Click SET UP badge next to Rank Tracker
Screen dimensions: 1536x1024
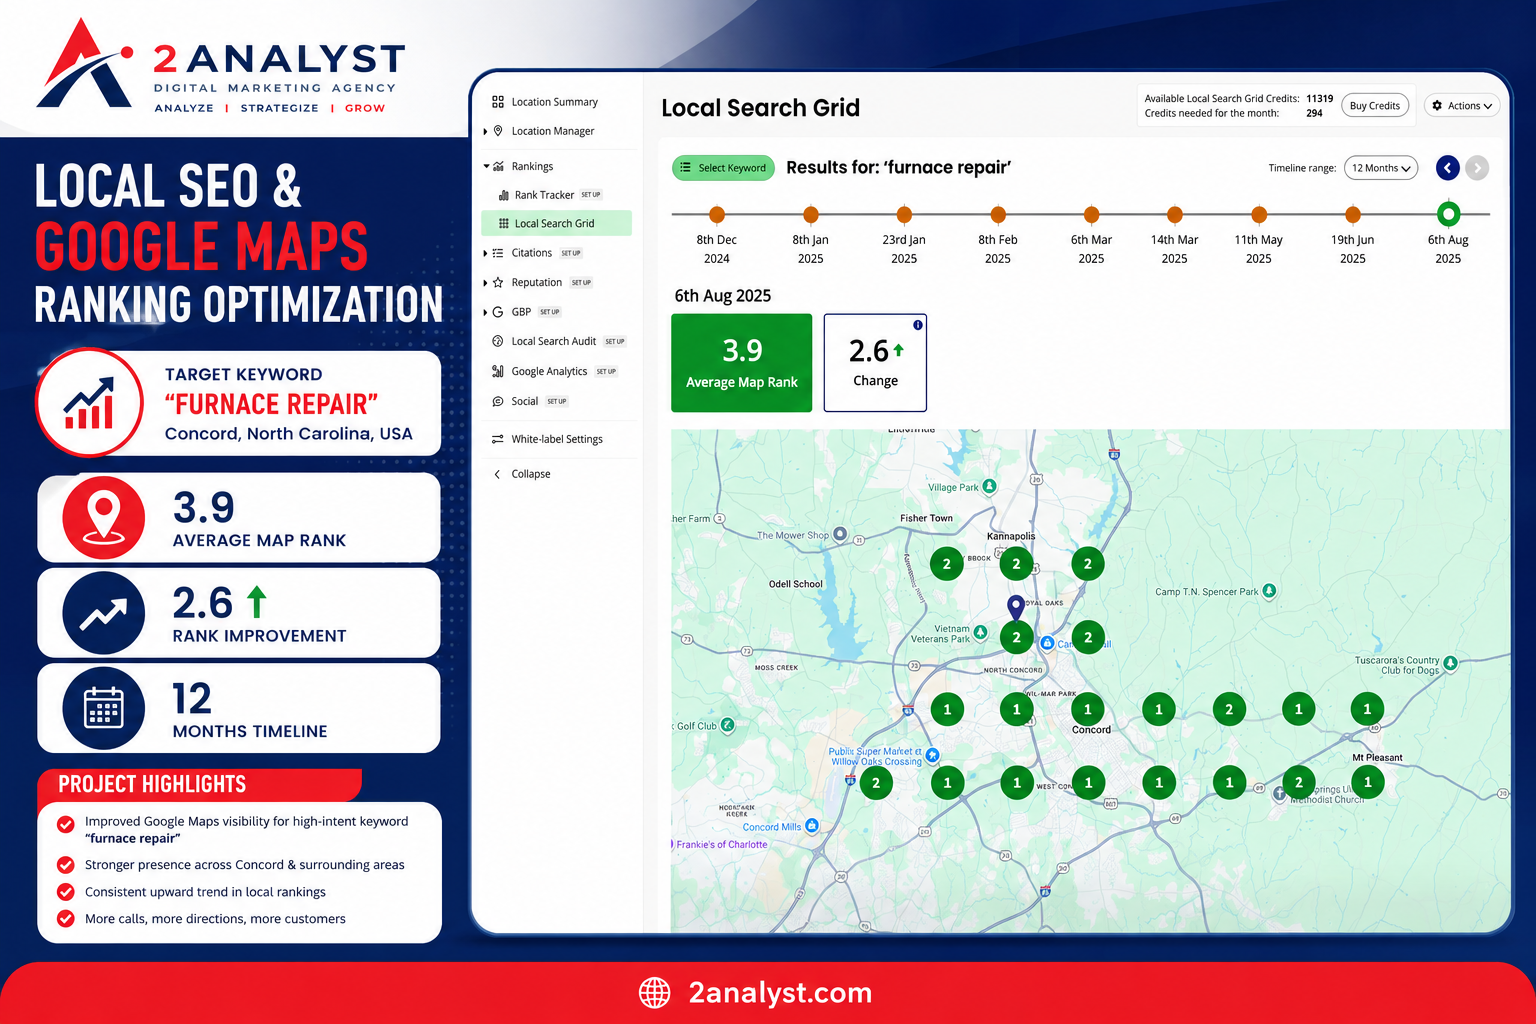click(591, 195)
